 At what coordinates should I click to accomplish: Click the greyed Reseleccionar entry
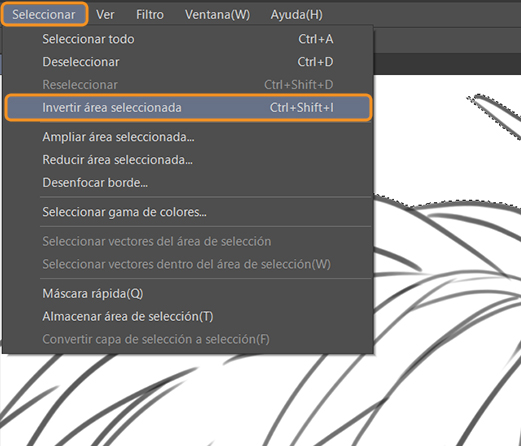point(188,85)
